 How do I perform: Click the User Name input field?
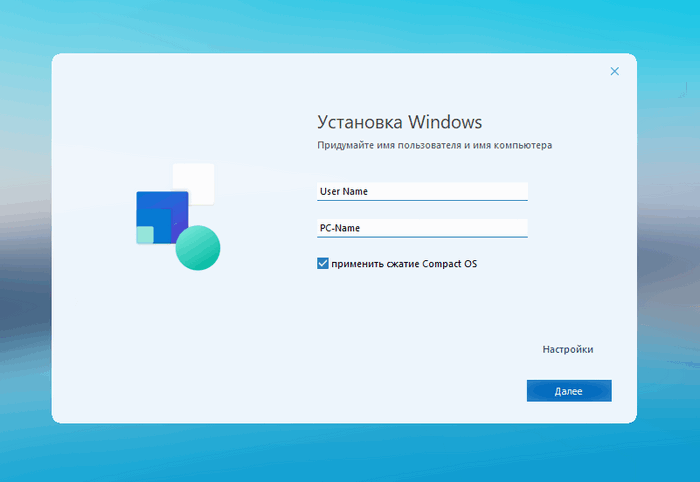click(x=422, y=191)
